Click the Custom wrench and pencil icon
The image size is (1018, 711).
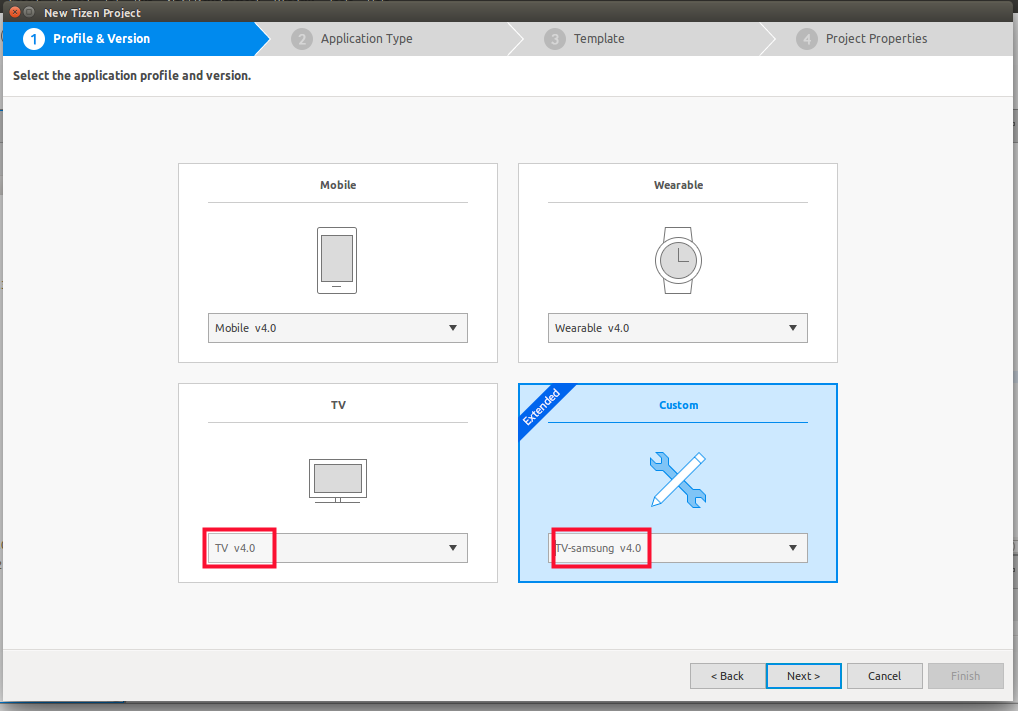(x=677, y=478)
